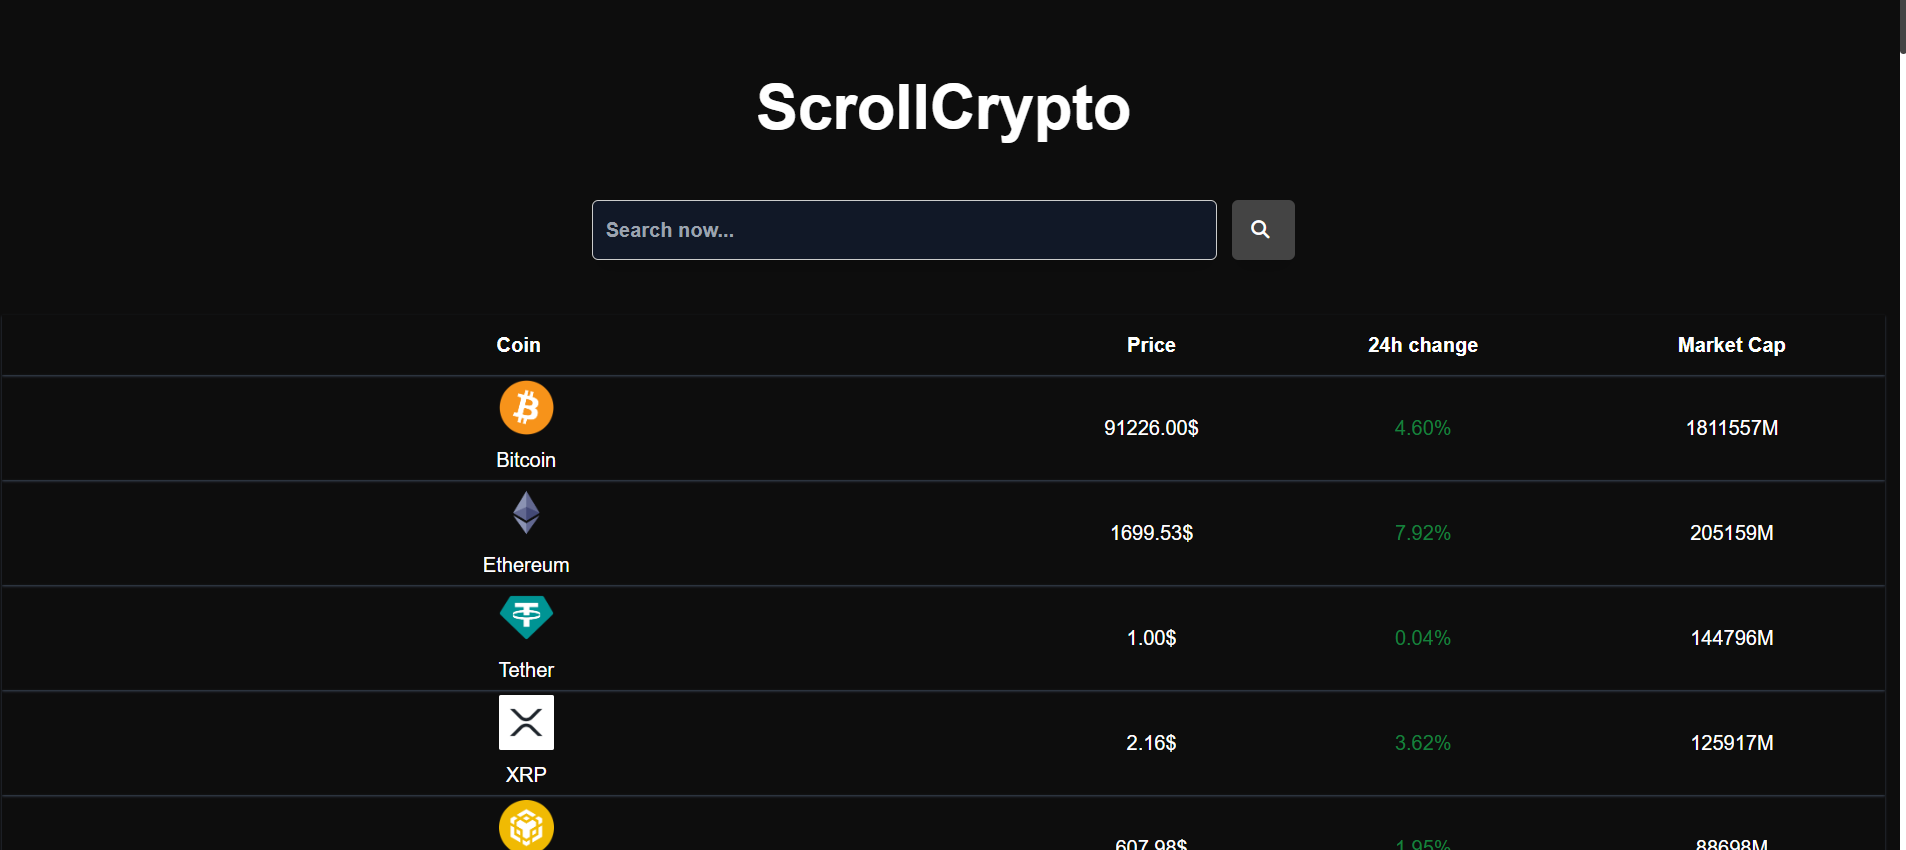Screen dimensions: 1906x850
Task: Click the Market Cap column header
Action: [x=1731, y=345]
